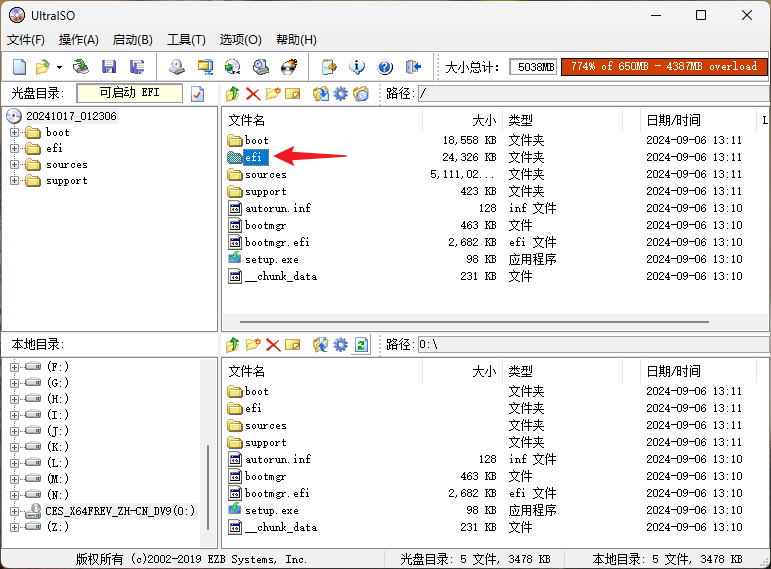Click the blue info bubble icon

click(x=357, y=67)
